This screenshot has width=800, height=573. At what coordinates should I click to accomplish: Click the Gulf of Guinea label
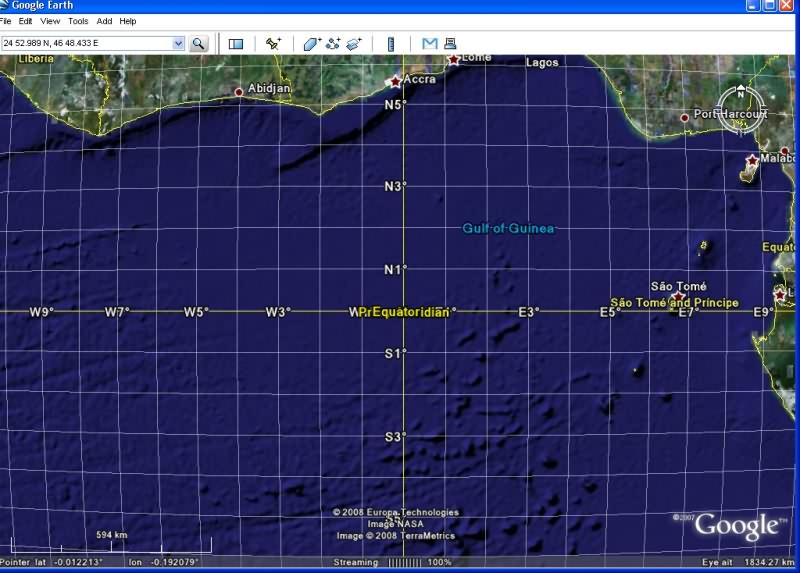(x=509, y=228)
